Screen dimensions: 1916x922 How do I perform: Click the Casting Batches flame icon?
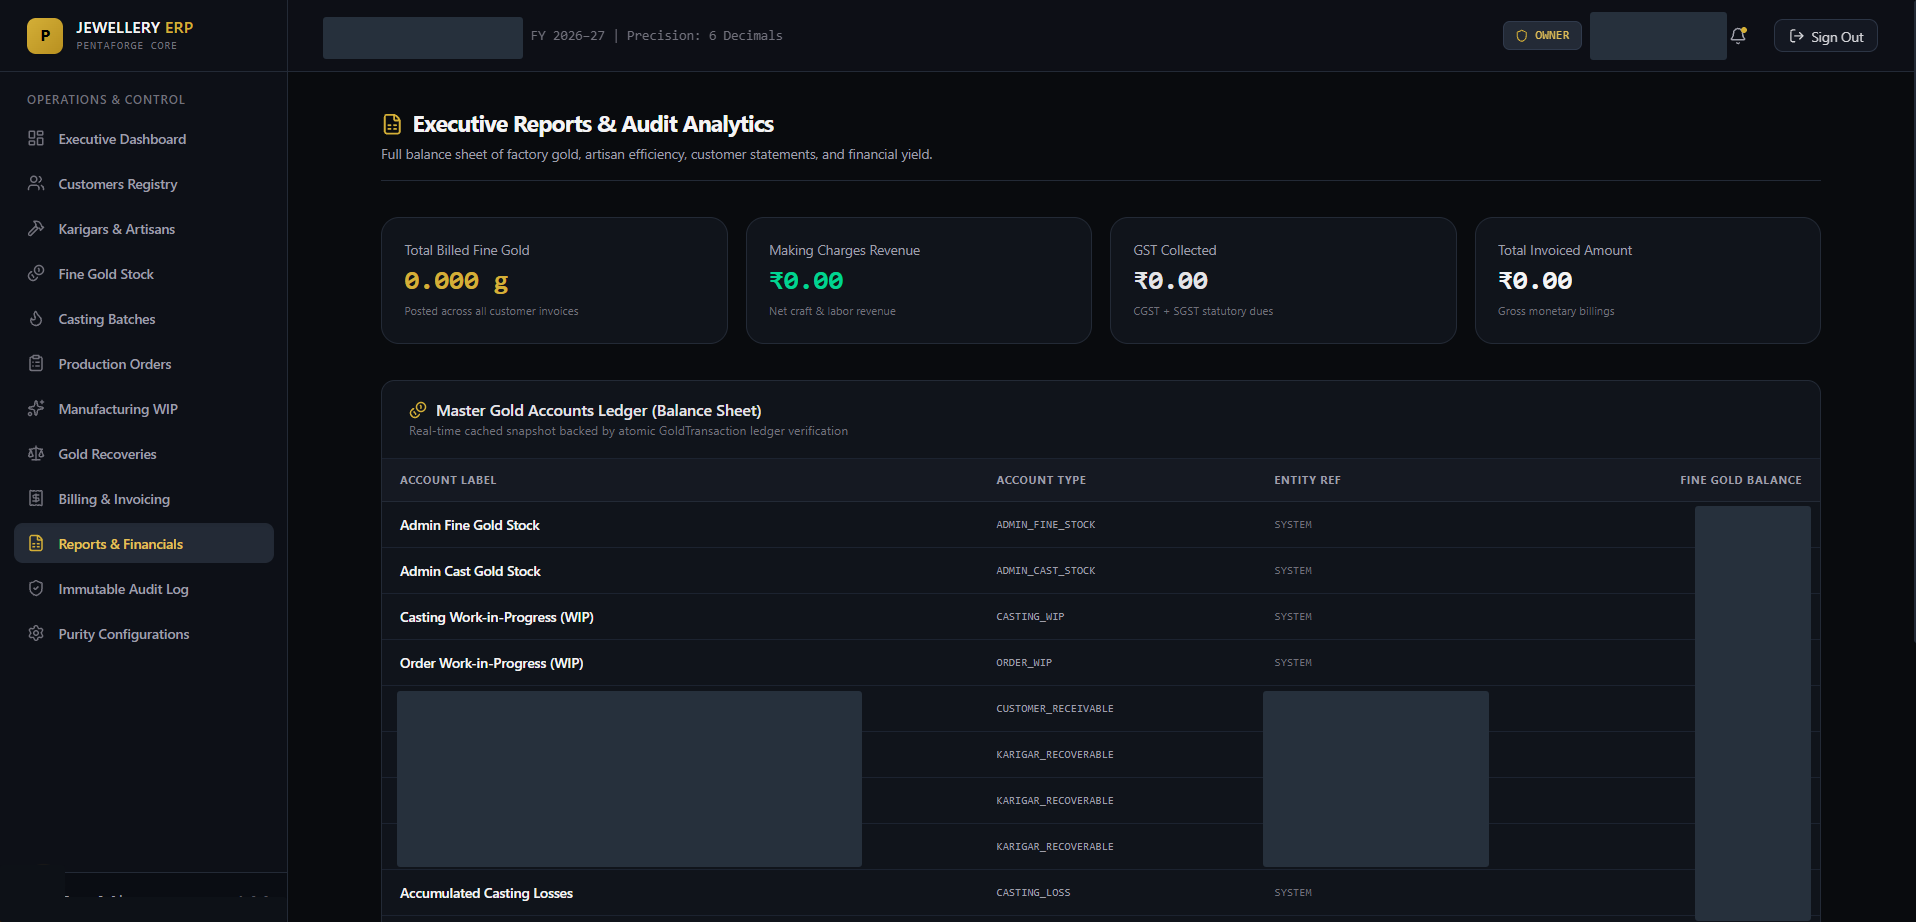point(36,318)
